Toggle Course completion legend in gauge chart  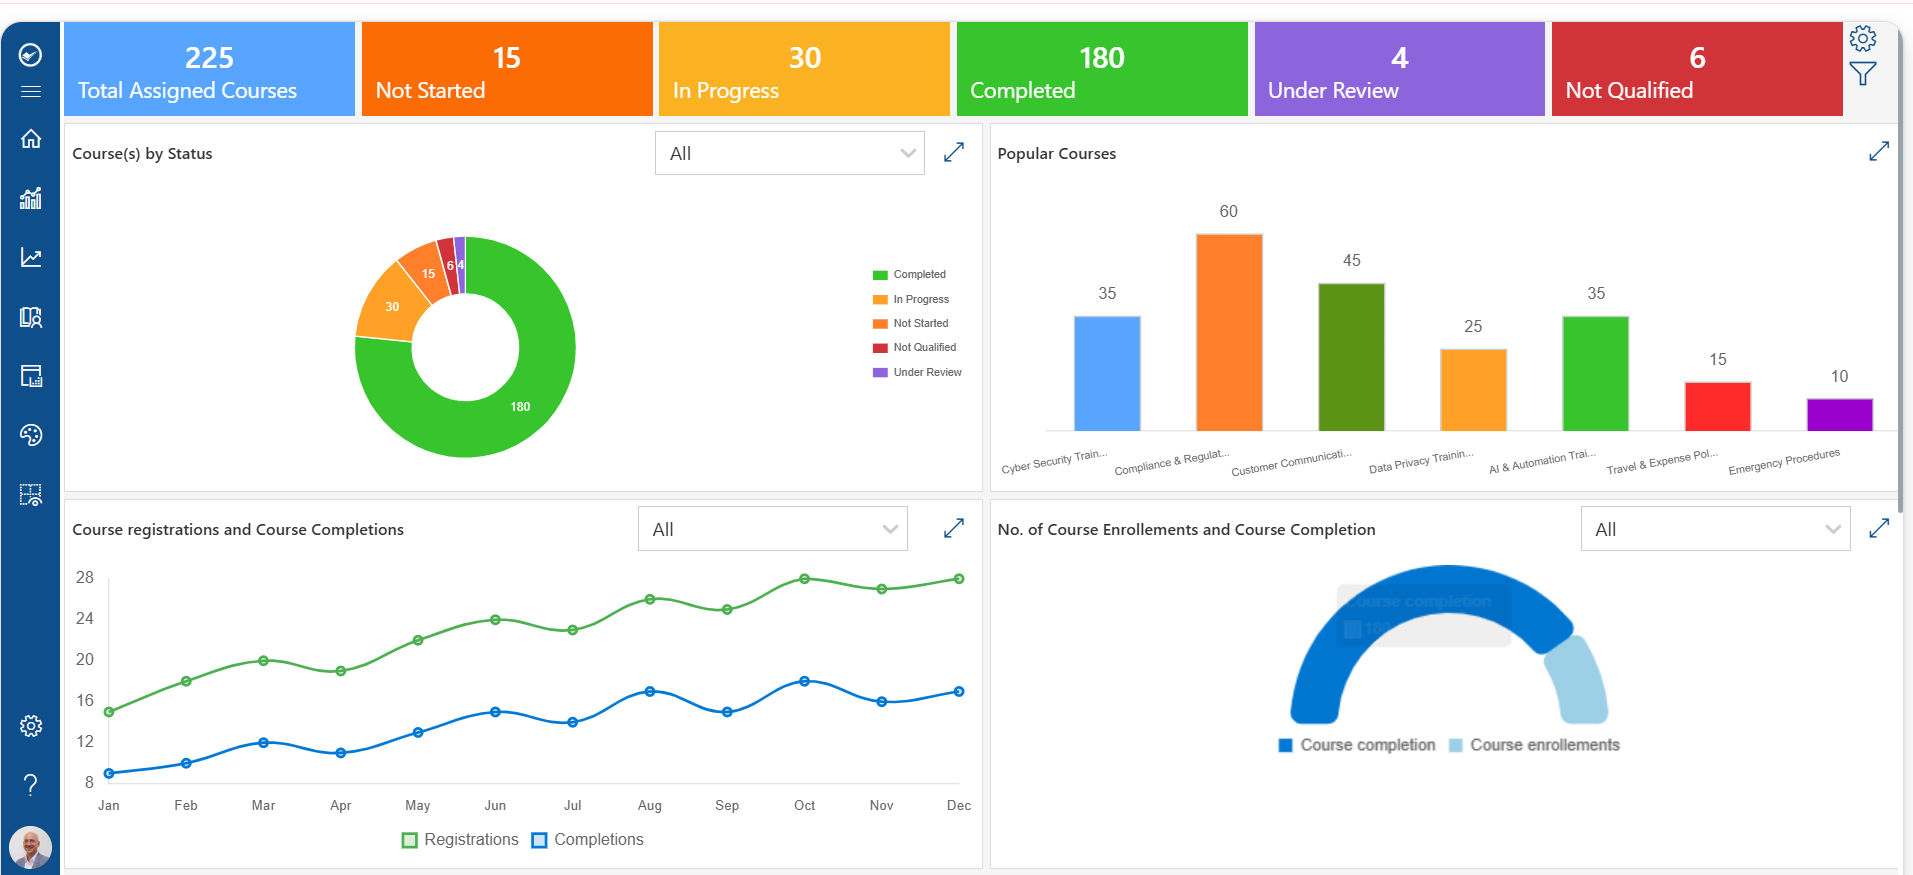pyautogui.click(x=1357, y=745)
